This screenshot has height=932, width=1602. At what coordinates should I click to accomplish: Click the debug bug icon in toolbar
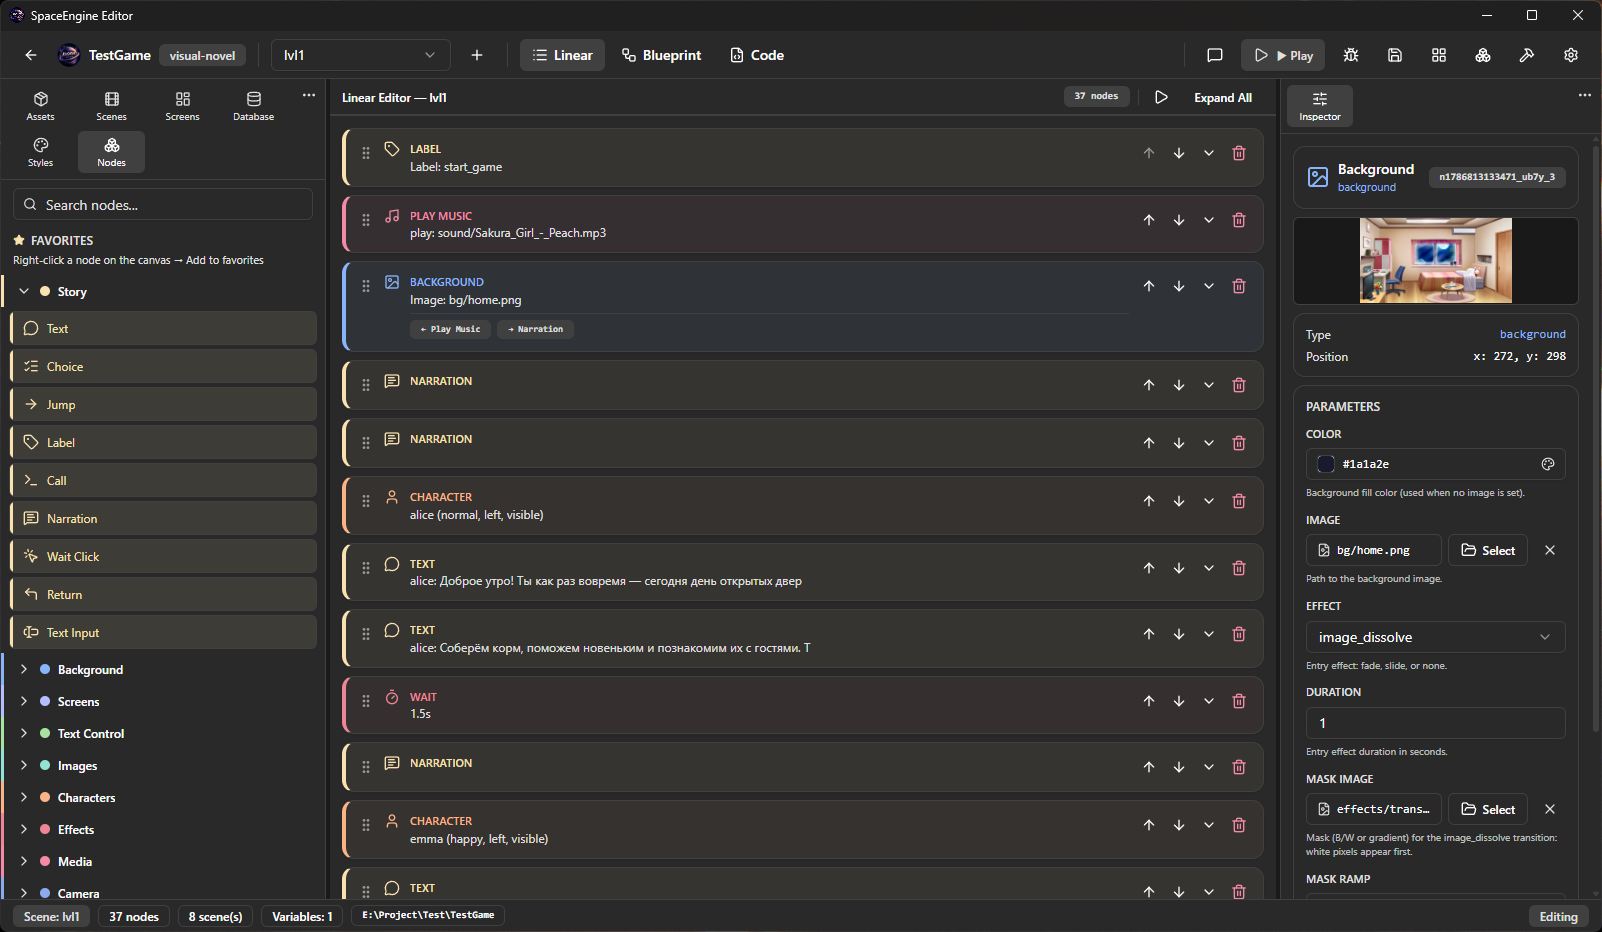(1351, 55)
